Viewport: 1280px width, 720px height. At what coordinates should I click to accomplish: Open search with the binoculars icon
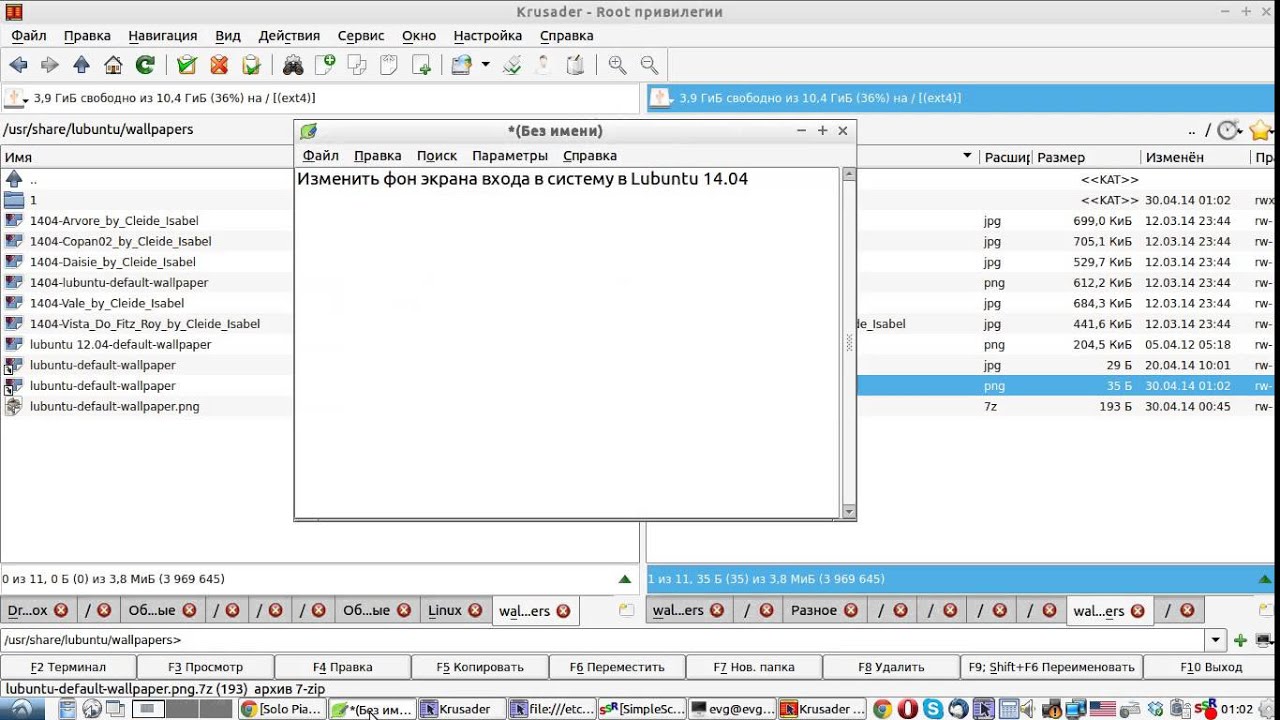(x=293, y=65)
